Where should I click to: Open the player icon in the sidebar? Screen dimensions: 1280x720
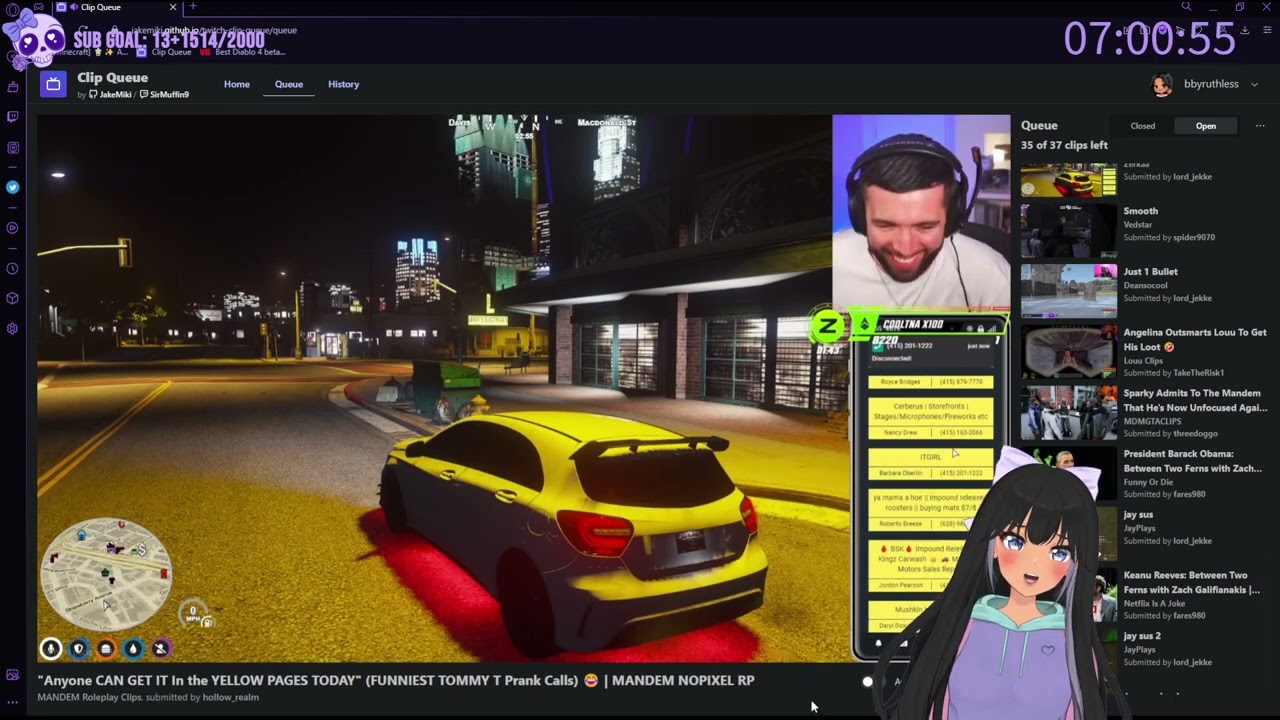(x=12, y=228)
